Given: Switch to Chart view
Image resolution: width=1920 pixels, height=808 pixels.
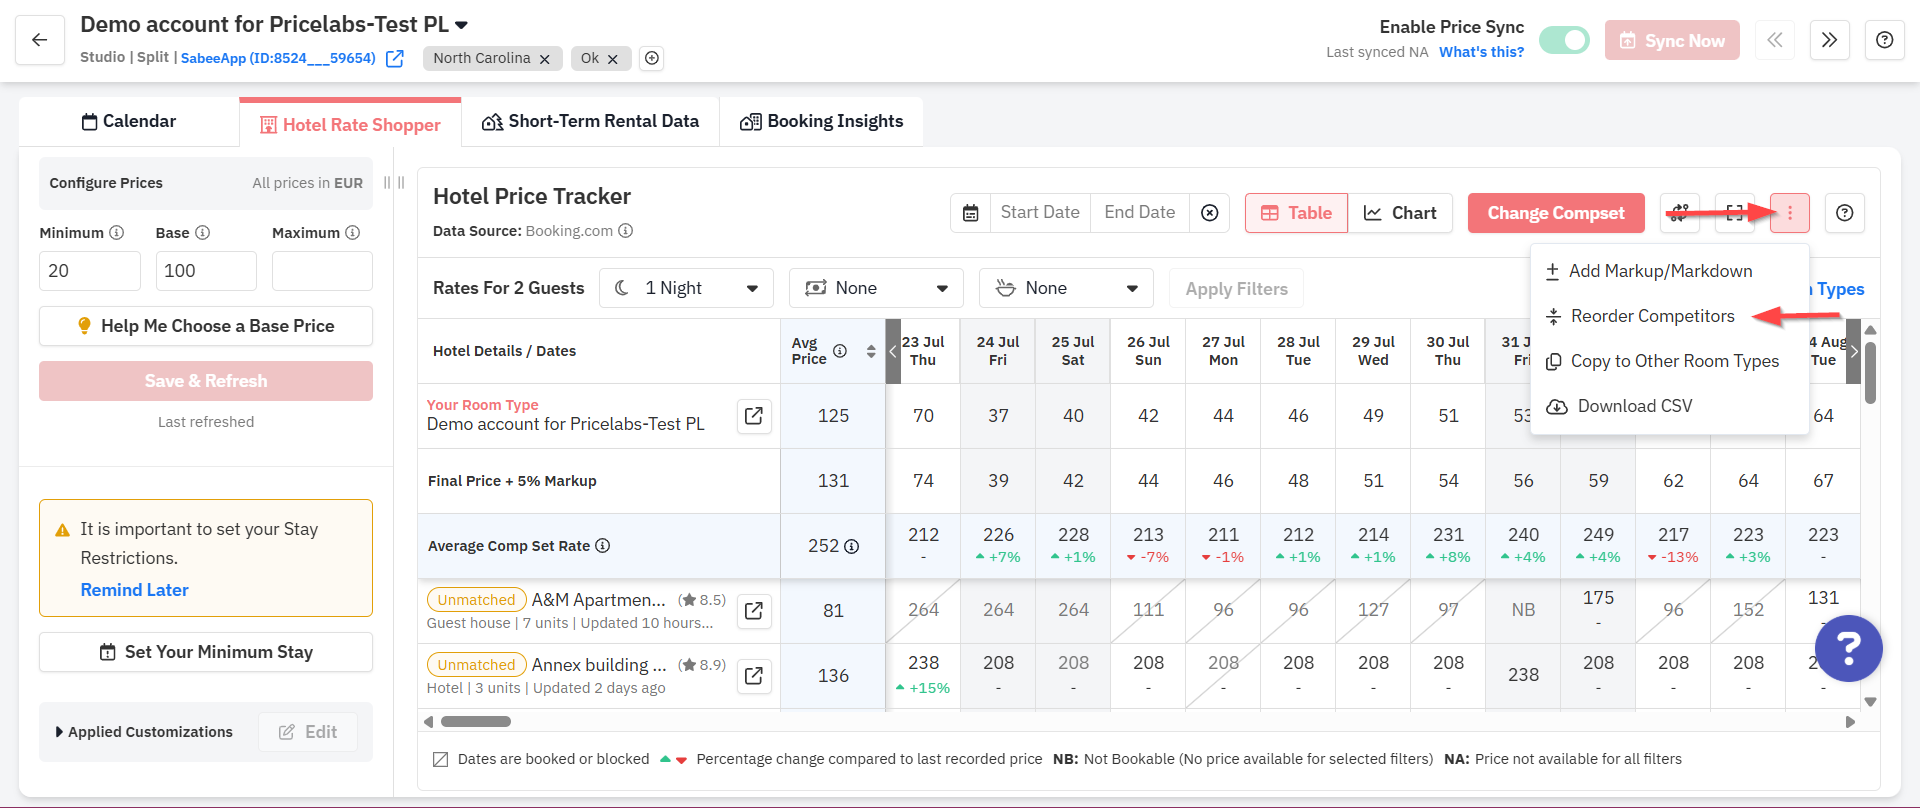Looking at the screenshot, I should click(1400, 213).
